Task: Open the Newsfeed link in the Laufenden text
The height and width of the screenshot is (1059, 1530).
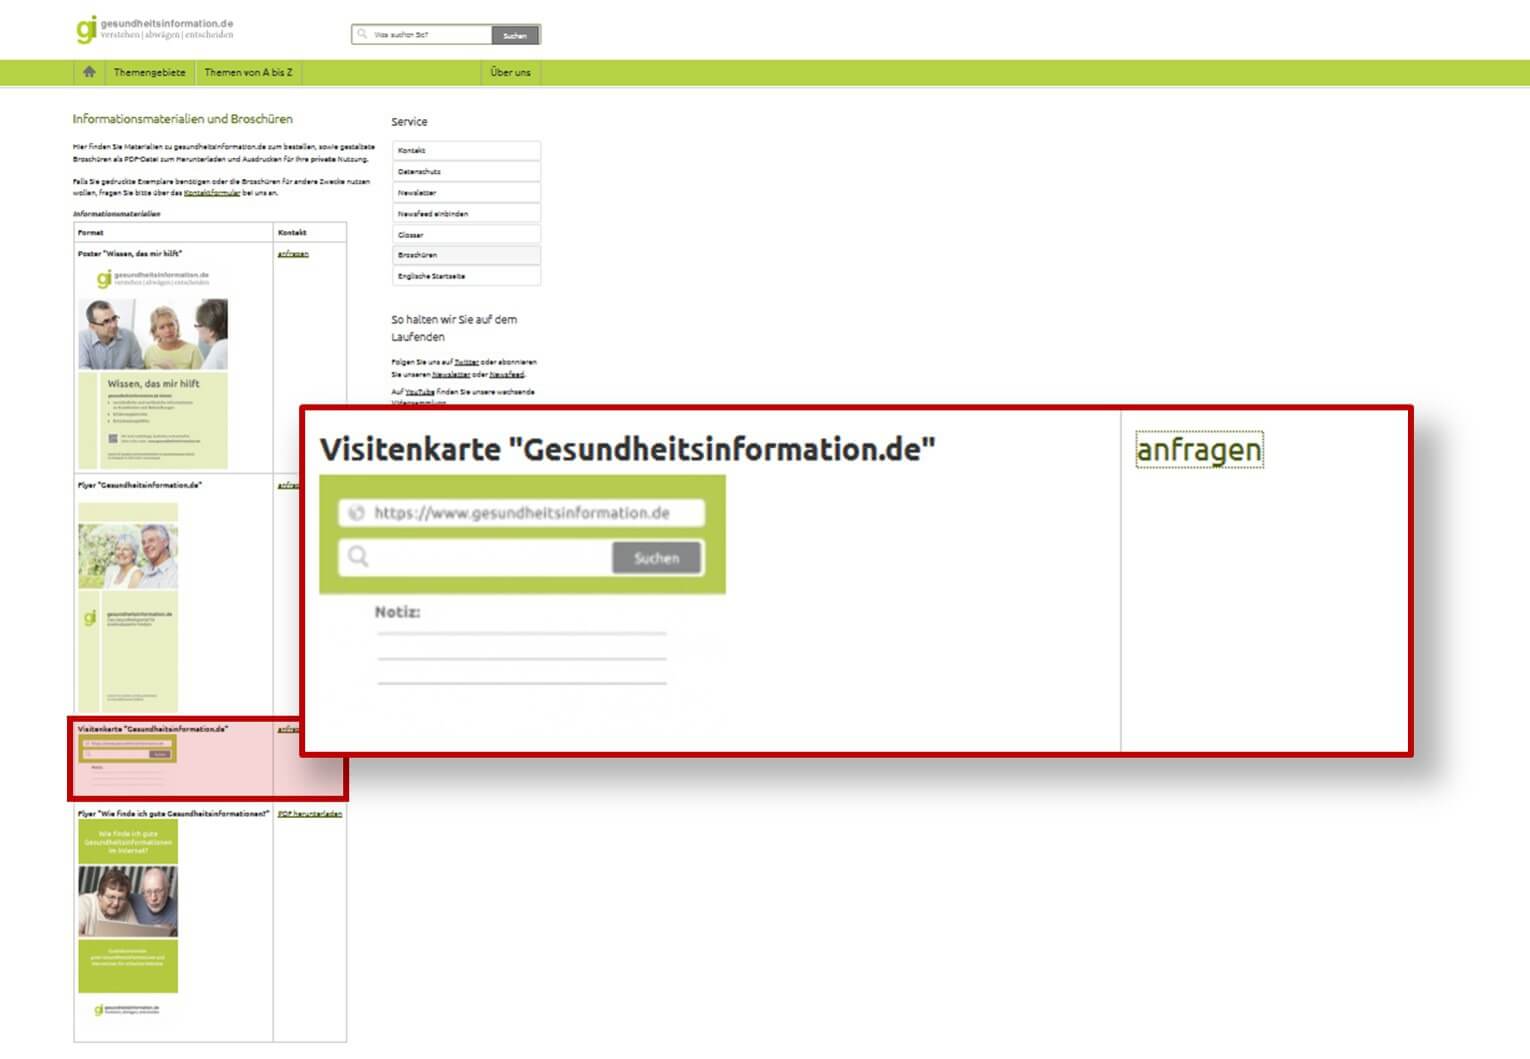Action: [x=506, y=374]
